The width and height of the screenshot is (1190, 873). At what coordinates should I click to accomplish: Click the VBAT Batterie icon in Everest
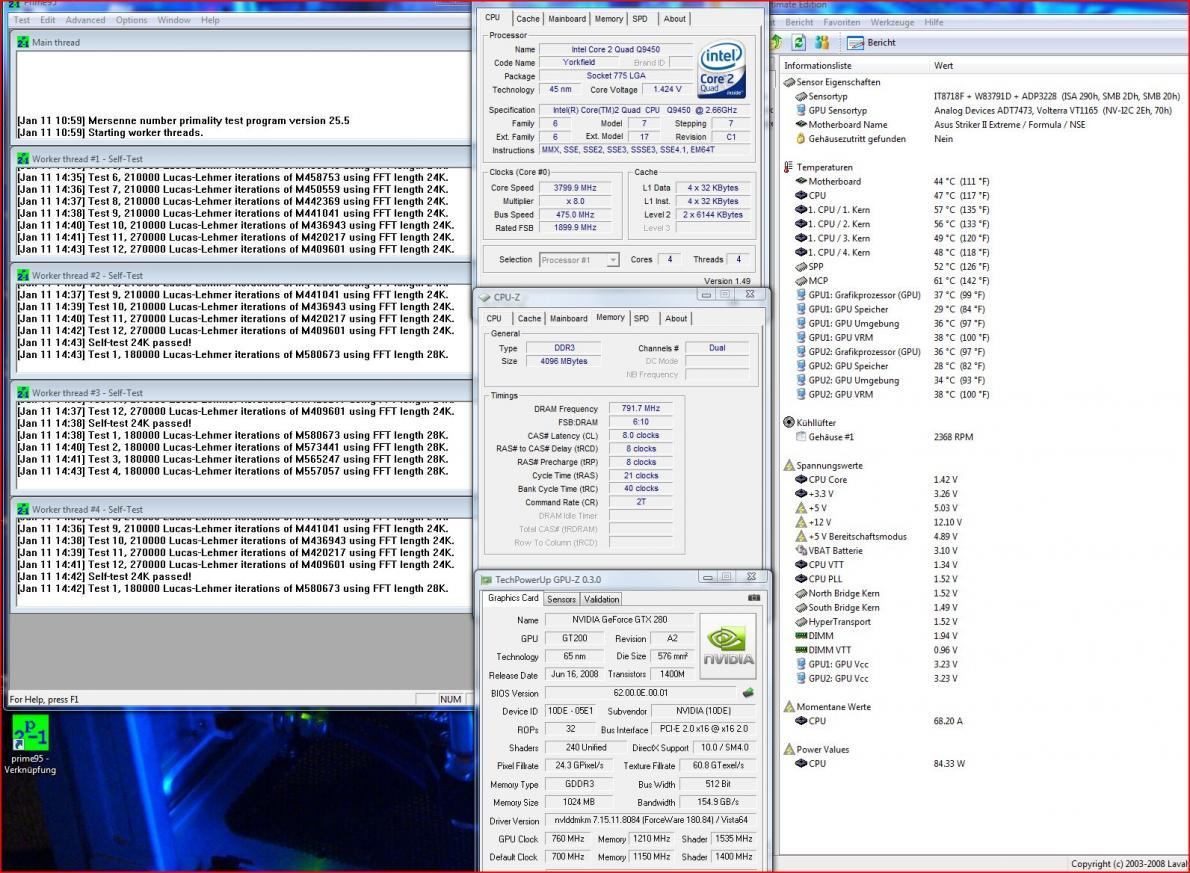pyautogui.click(x=801, y=550)
